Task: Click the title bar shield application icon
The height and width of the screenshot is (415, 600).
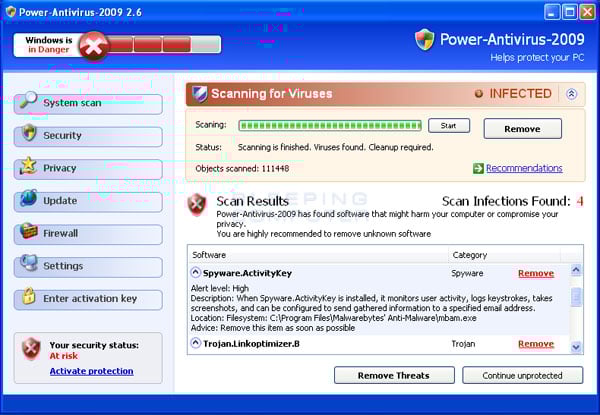Action: (x=11, y=12)
